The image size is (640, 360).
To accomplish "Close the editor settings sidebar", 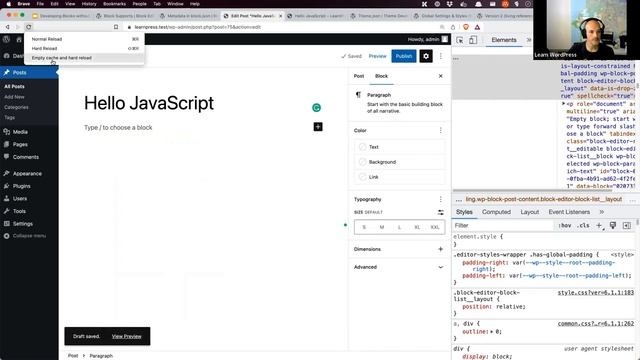I will [440, 76].
